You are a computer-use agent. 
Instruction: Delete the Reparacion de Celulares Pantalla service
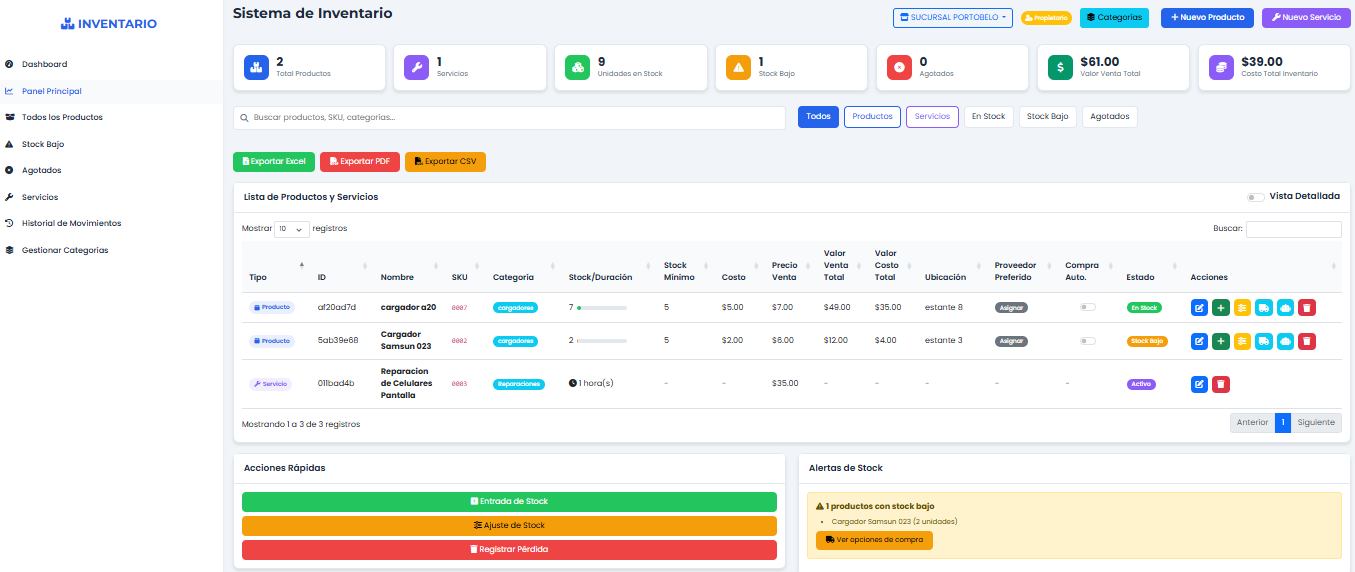click(x=1221, y=384)
